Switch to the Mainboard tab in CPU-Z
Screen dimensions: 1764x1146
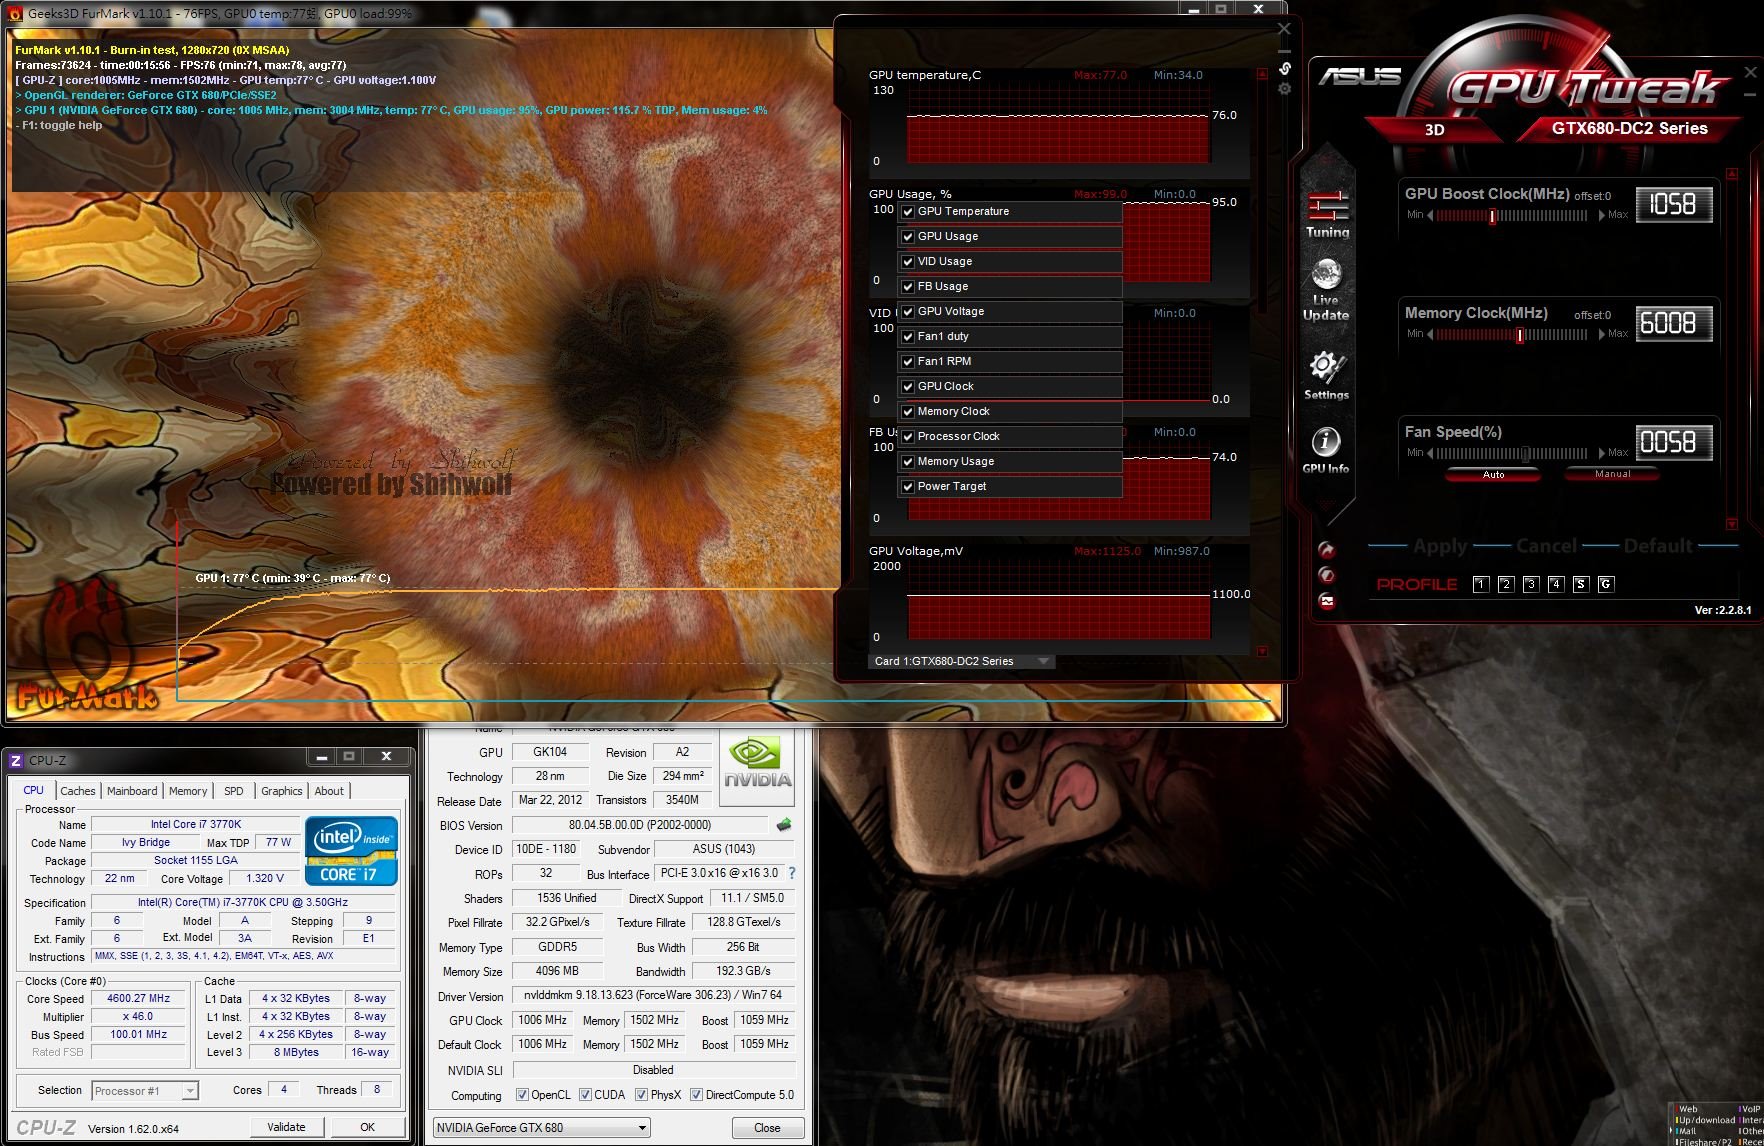[132, 791]
